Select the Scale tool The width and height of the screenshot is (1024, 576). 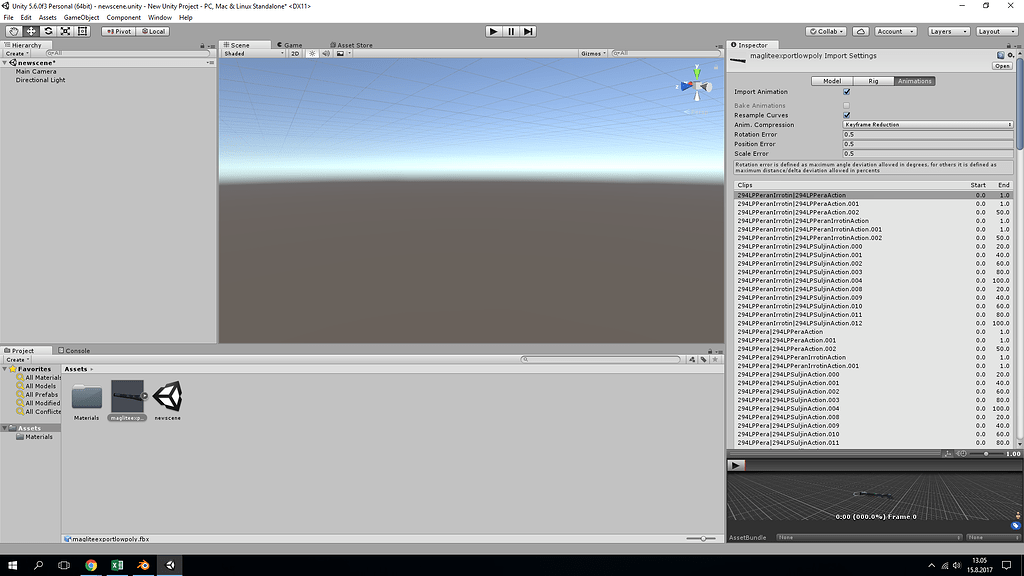pyautogui.click(x=65, y=31)
